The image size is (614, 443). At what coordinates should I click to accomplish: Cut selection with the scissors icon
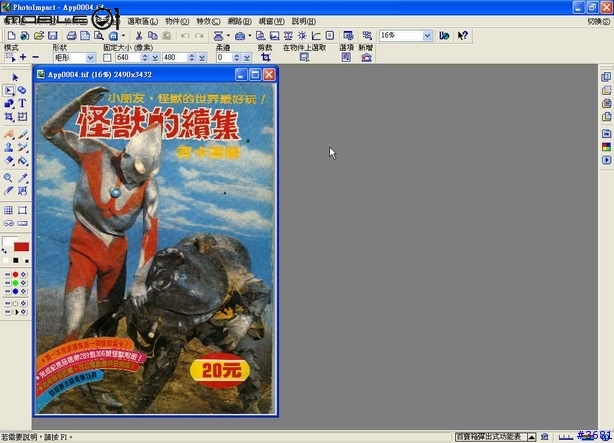139,36
